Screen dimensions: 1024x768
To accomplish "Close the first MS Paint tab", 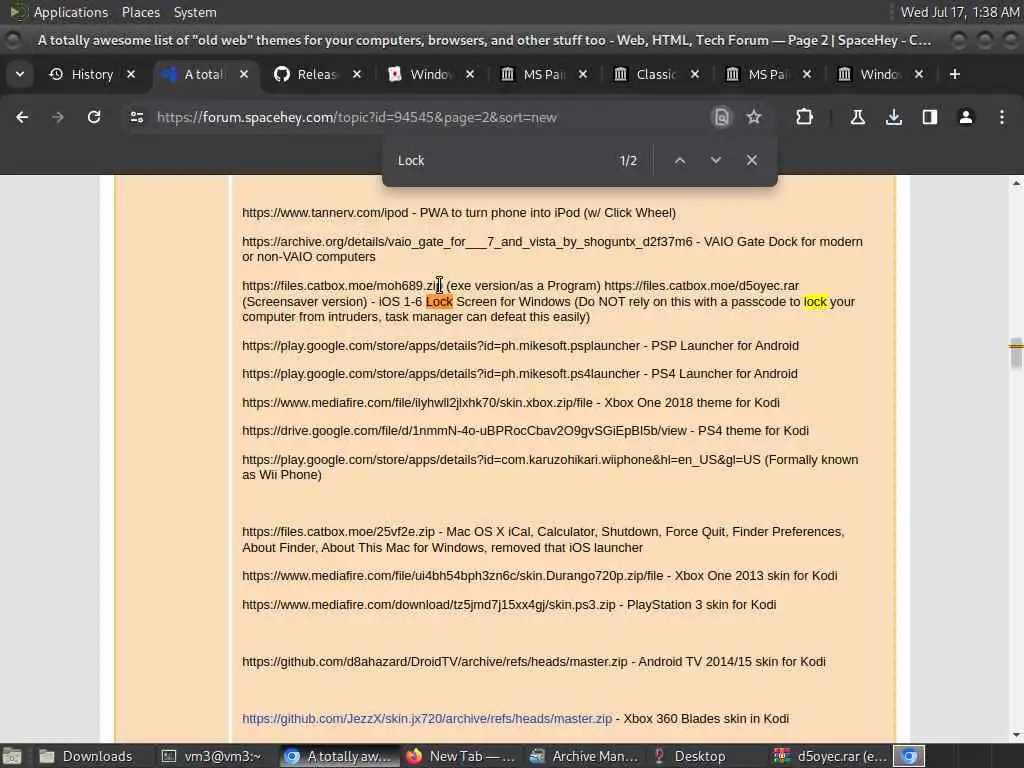I will (x=583, y=74).
